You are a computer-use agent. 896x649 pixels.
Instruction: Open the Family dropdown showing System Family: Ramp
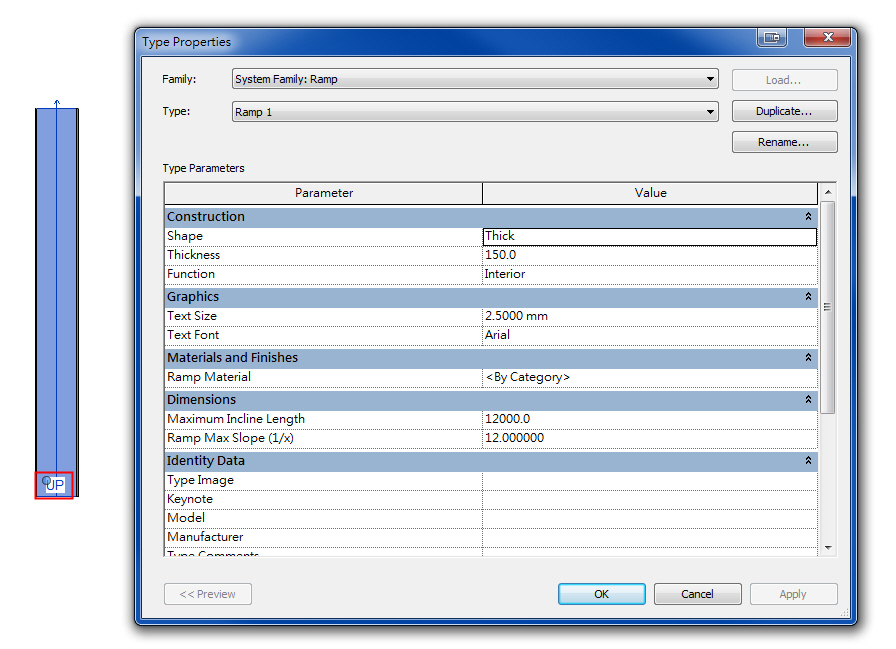(475, 79)
